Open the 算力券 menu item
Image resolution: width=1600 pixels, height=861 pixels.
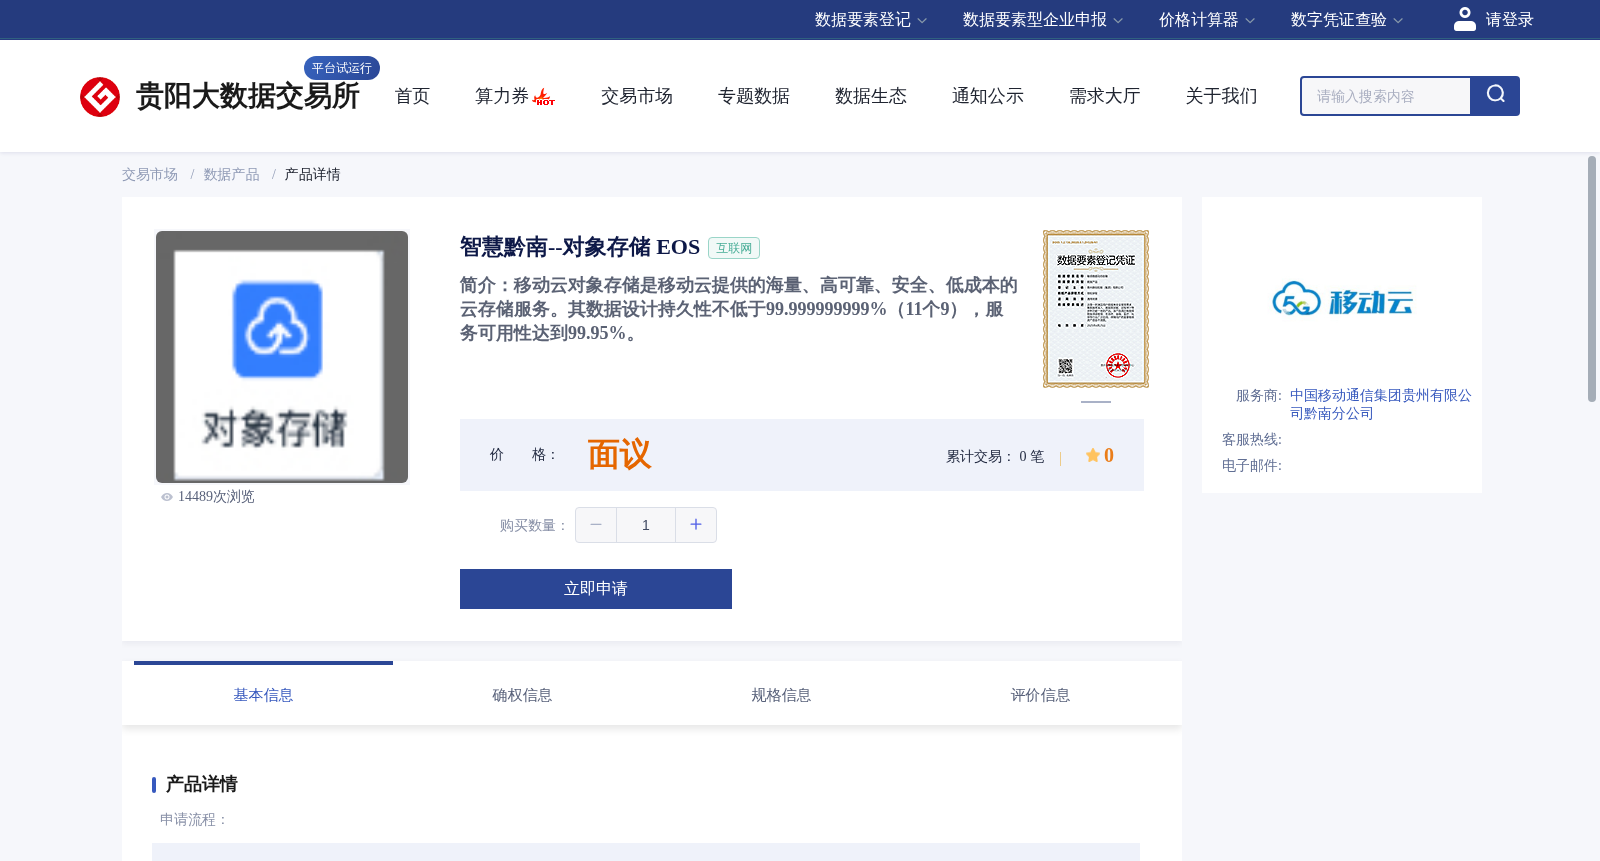tap(502, 96)
